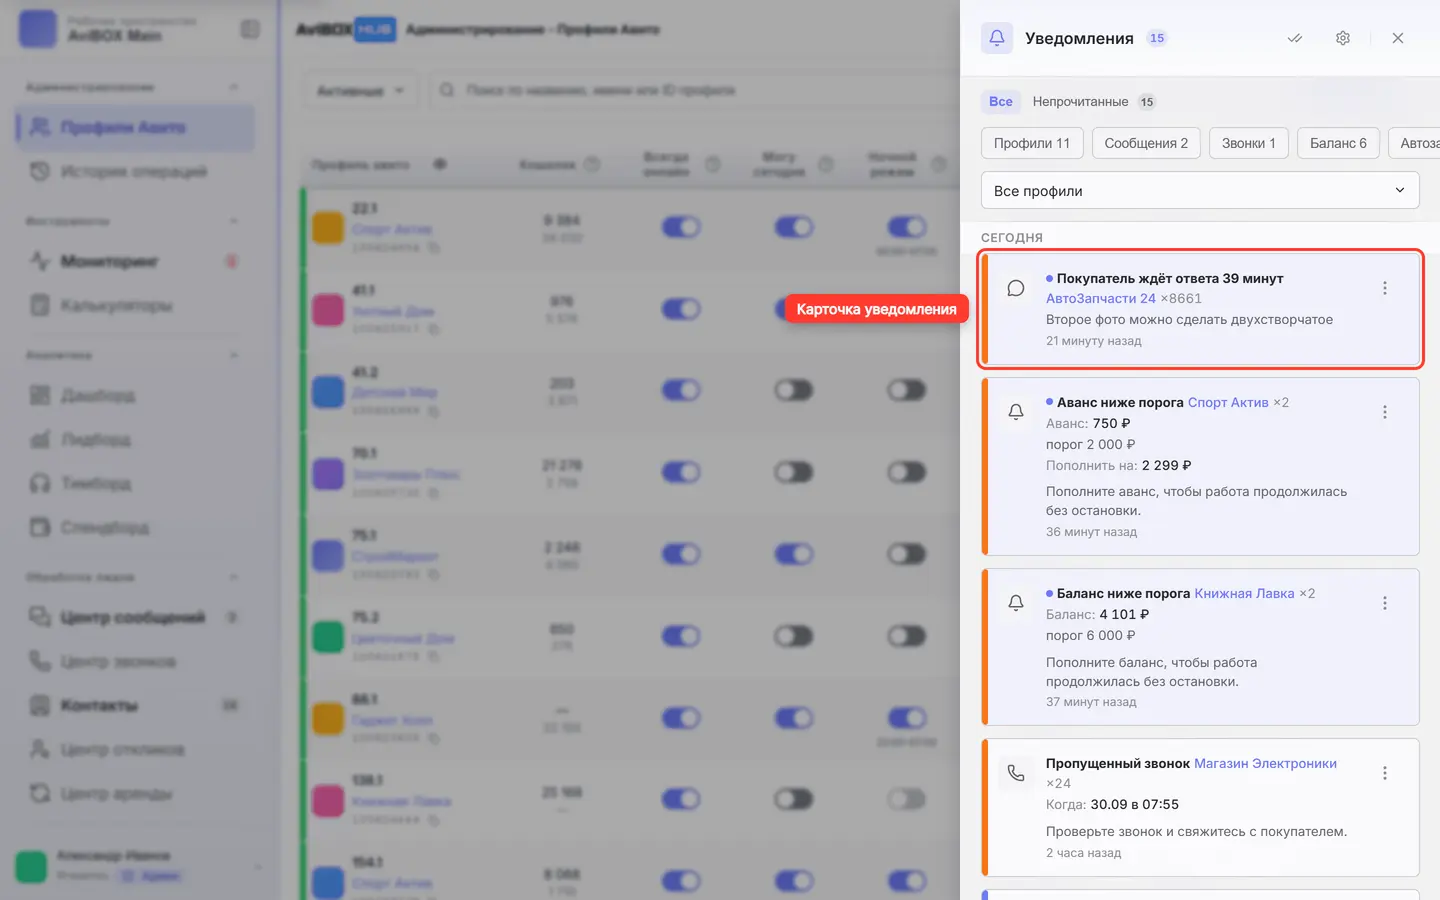Viewport: 1440px width, 900px height.
Task: Open Мониторинг in the blurred sidebar
Action: pos(135,261)
